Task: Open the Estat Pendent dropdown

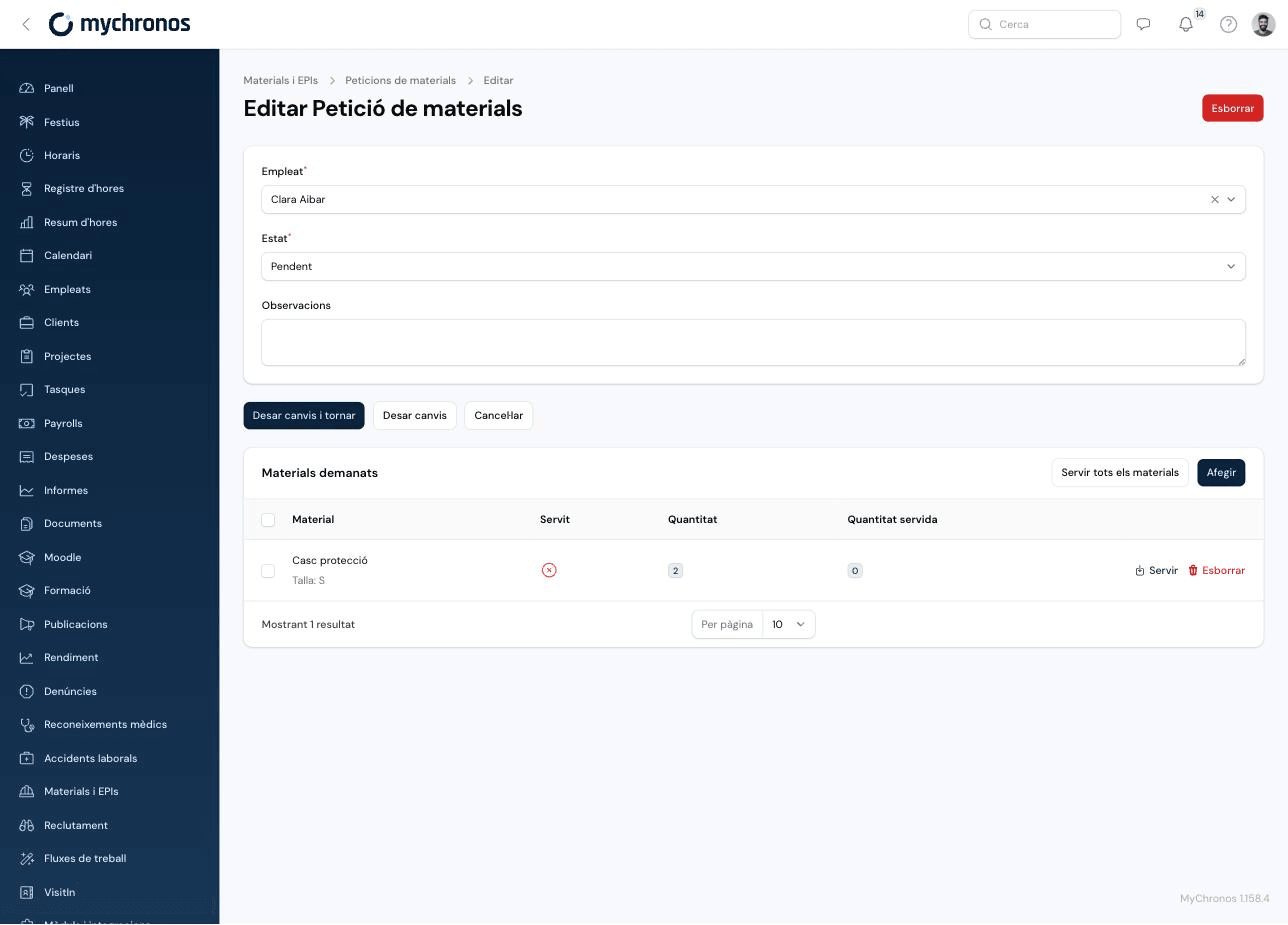Action: [753, 266]
